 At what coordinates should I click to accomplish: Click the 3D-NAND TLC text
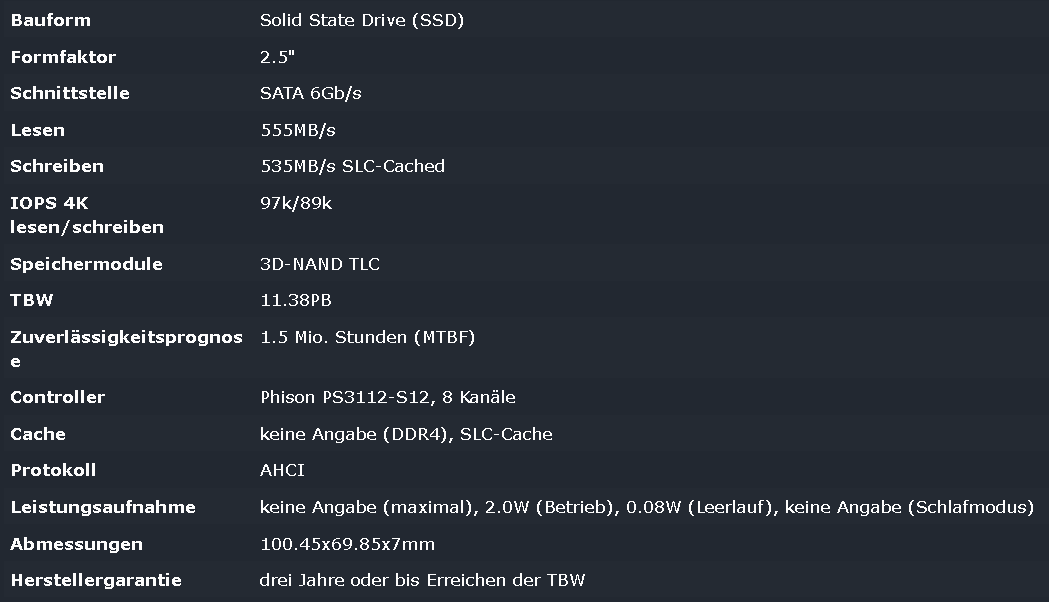coord(320,264)
